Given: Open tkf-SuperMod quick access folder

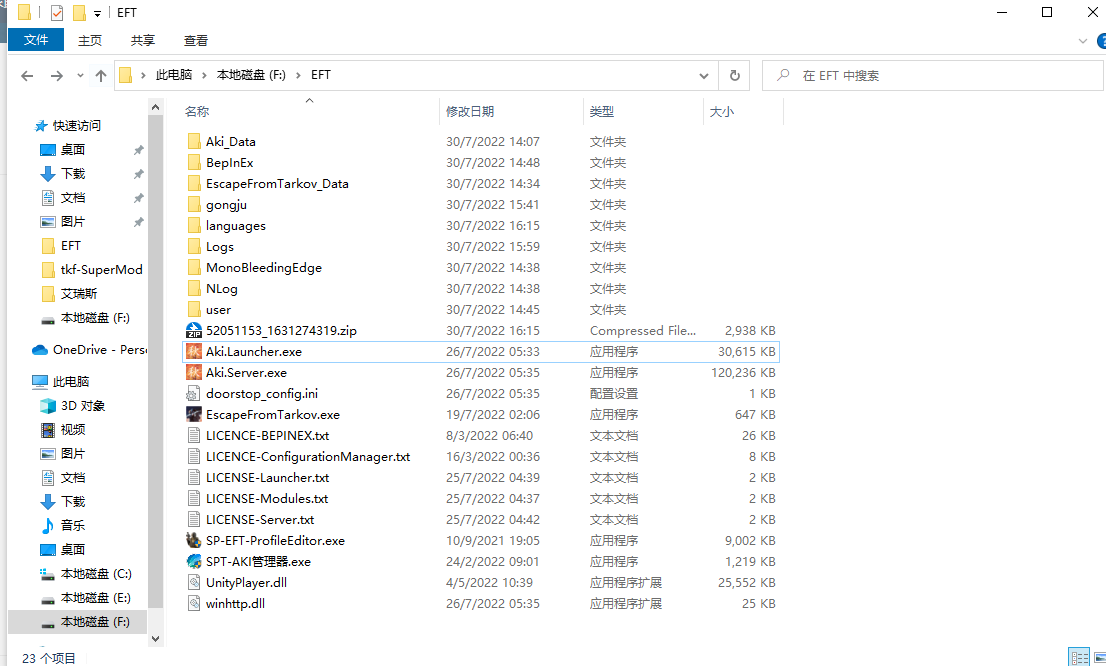Looking at the screenshot, I should point(102,270).
